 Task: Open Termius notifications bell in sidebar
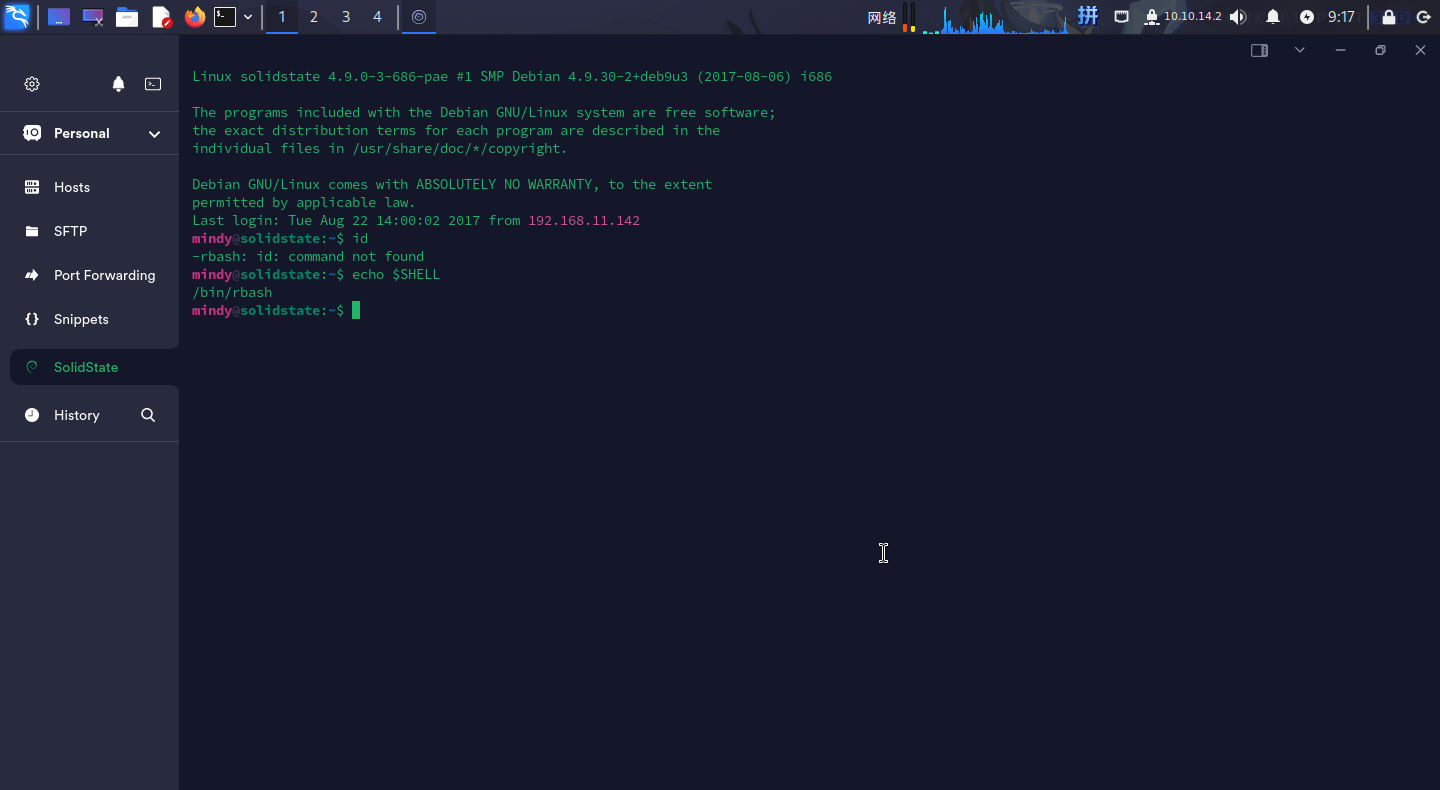(x=118, y=84)
